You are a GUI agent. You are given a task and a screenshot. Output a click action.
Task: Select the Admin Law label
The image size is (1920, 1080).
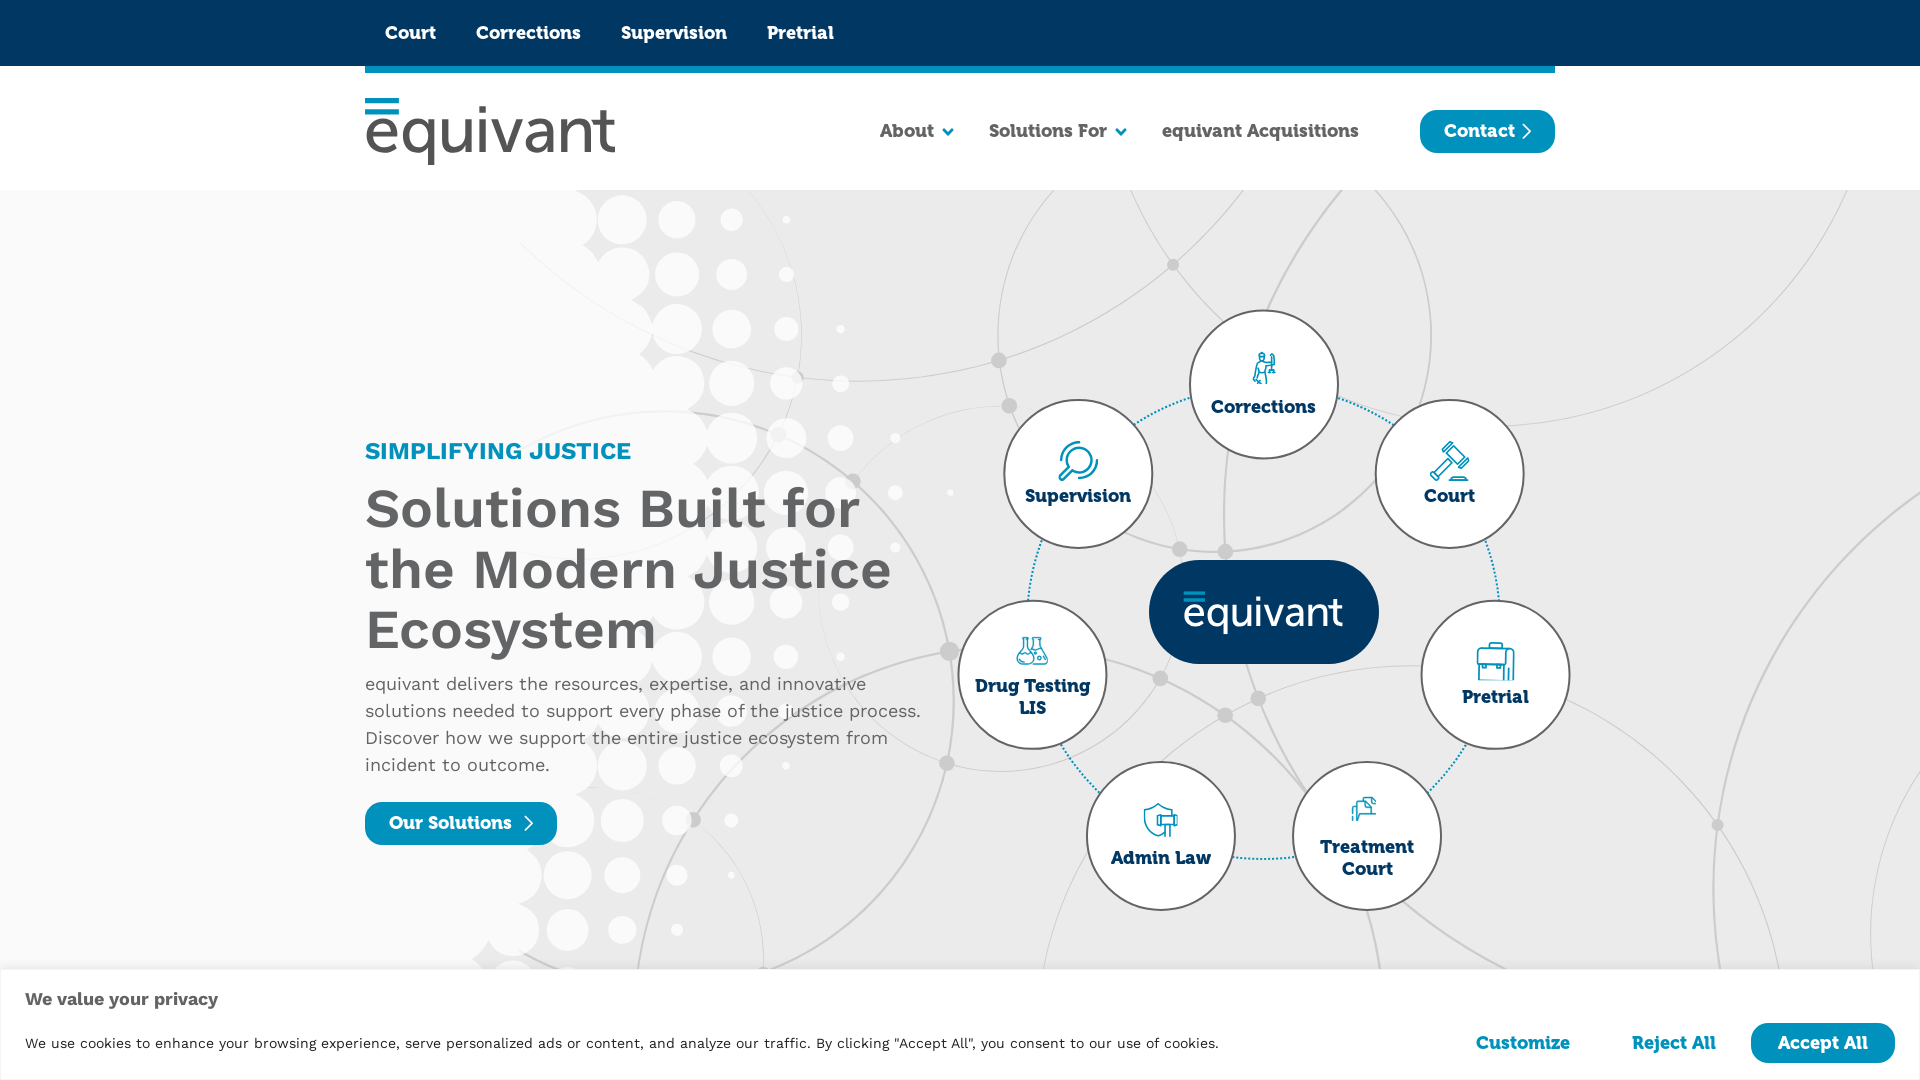coord(1160,858)
